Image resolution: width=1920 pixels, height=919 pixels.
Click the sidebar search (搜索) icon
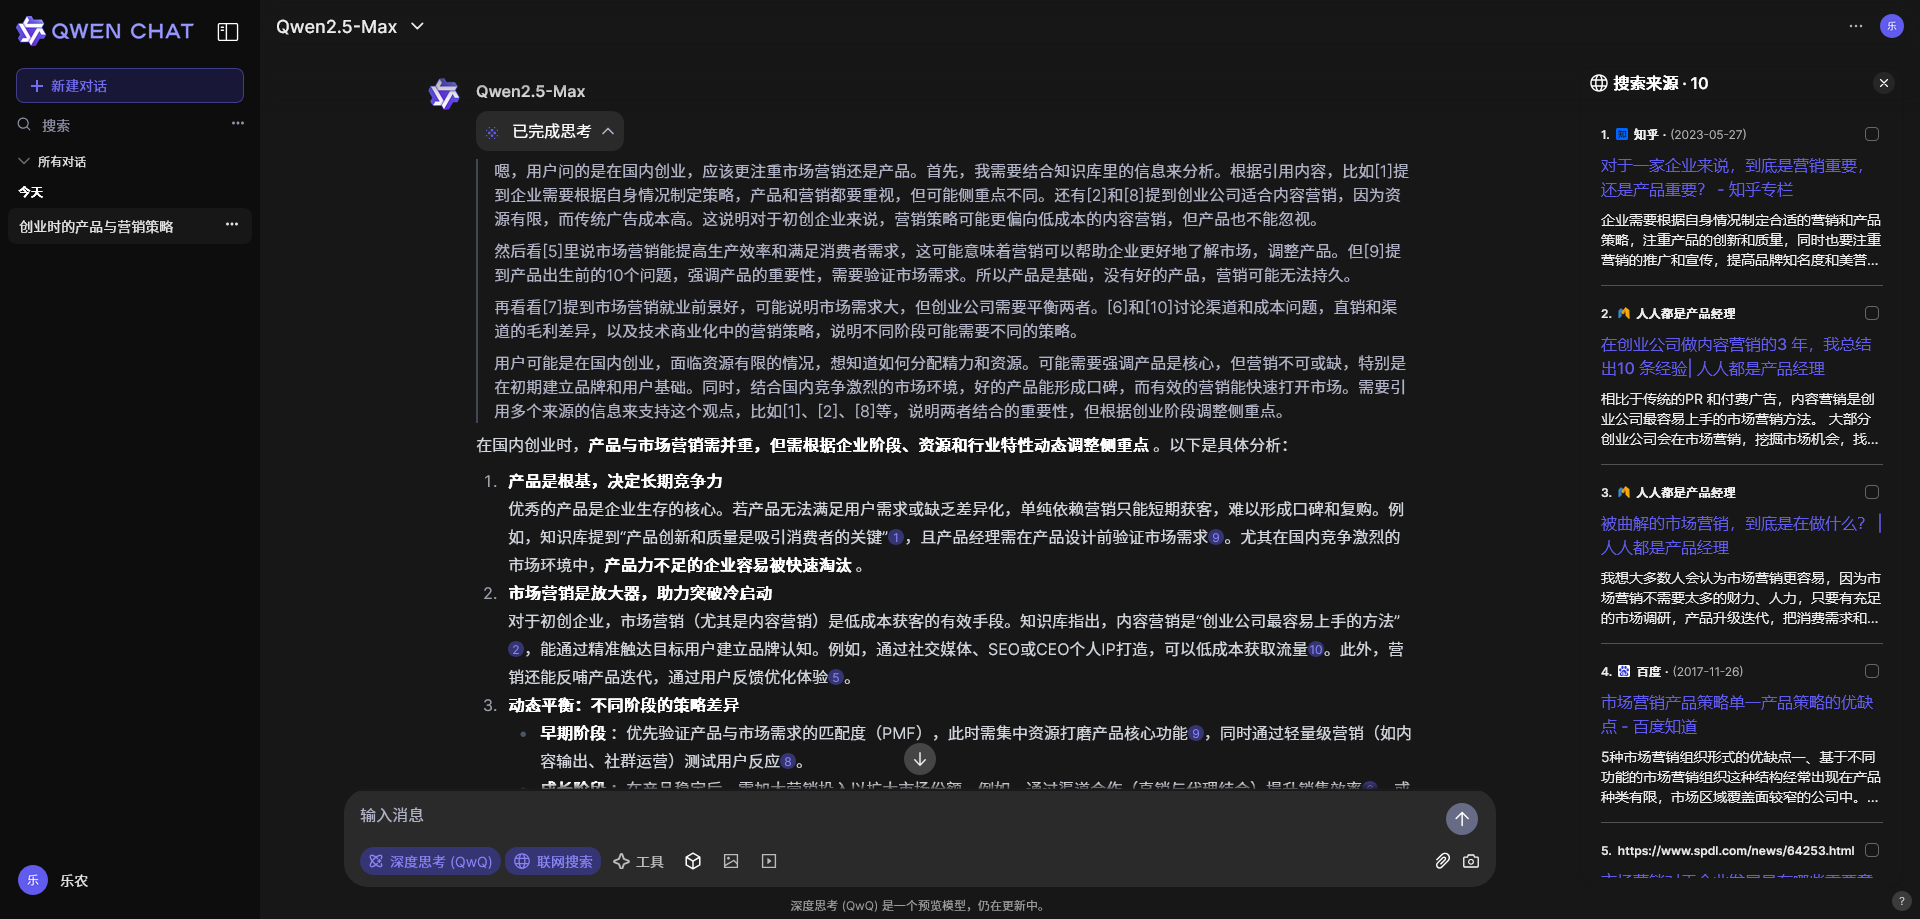click(24, 124)
